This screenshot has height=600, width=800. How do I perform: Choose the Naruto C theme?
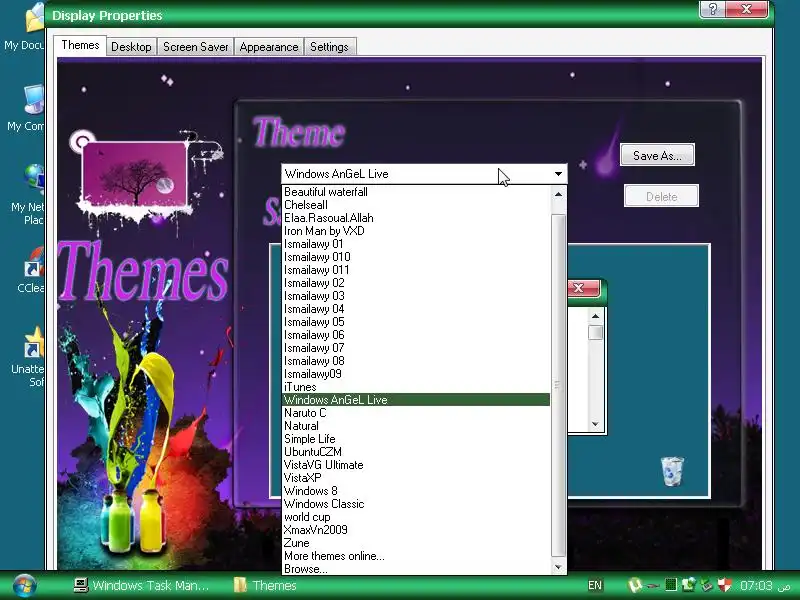pyautogui.click(x=416, y=413)
